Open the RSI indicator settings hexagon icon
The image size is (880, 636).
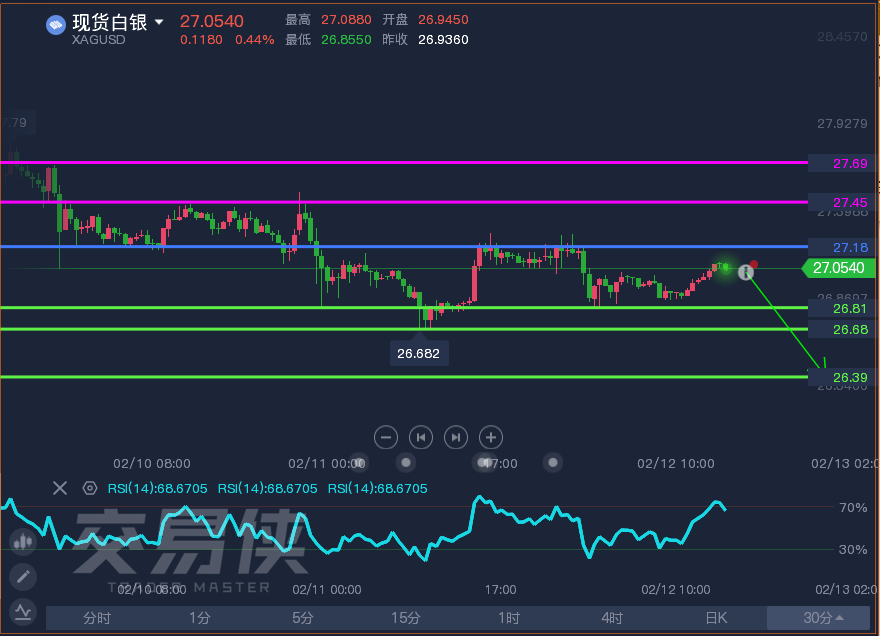pos(90,488)
